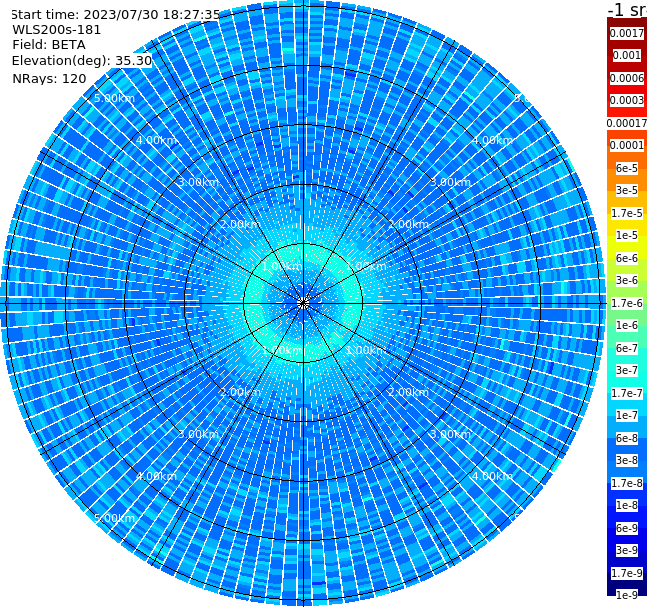Click the 6e-8 colorbar label
647x607 pixels.
click(x=627, y=438)
